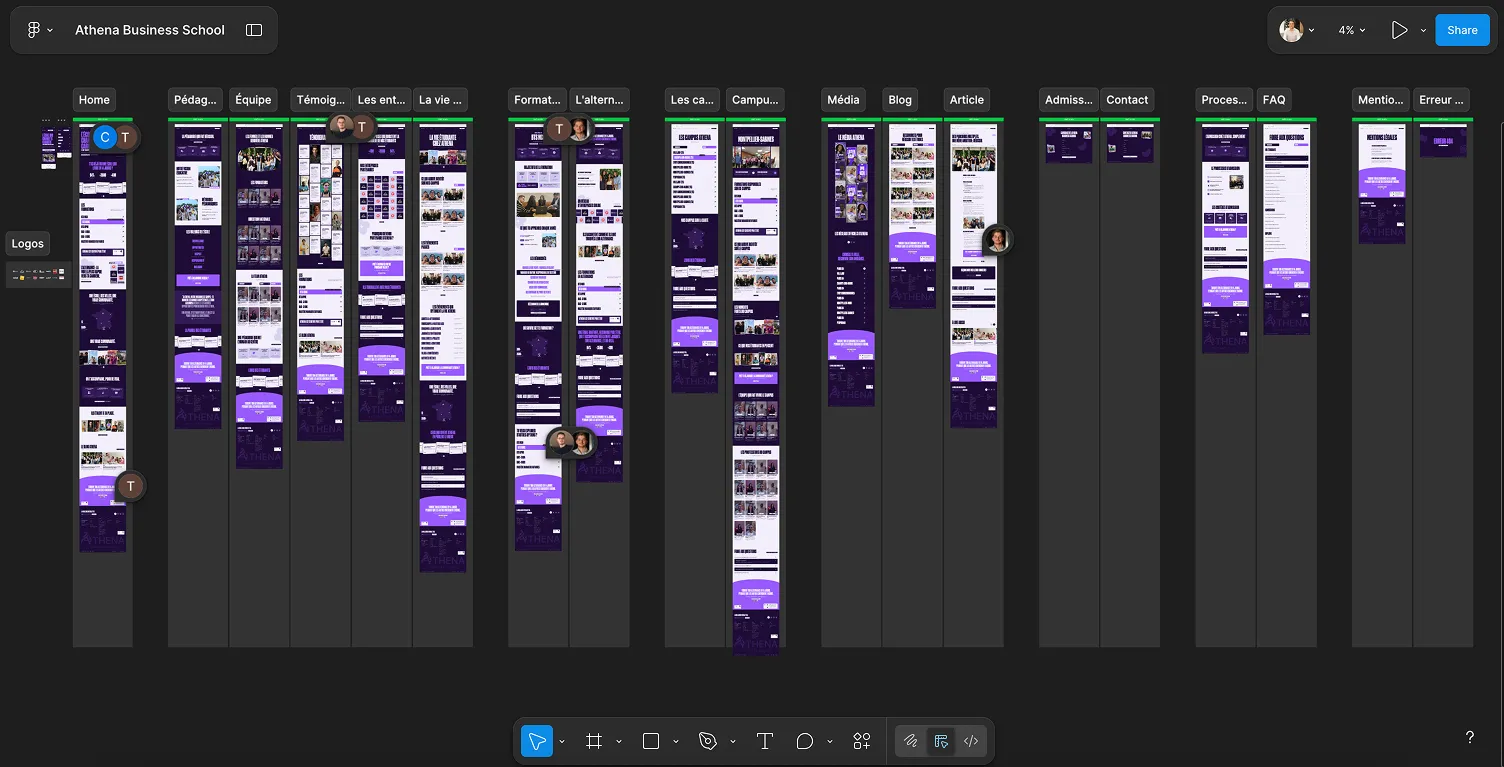The image size is (1504, 767).
Task: Select the Ellipse shape tool
Action: point(804,741)
